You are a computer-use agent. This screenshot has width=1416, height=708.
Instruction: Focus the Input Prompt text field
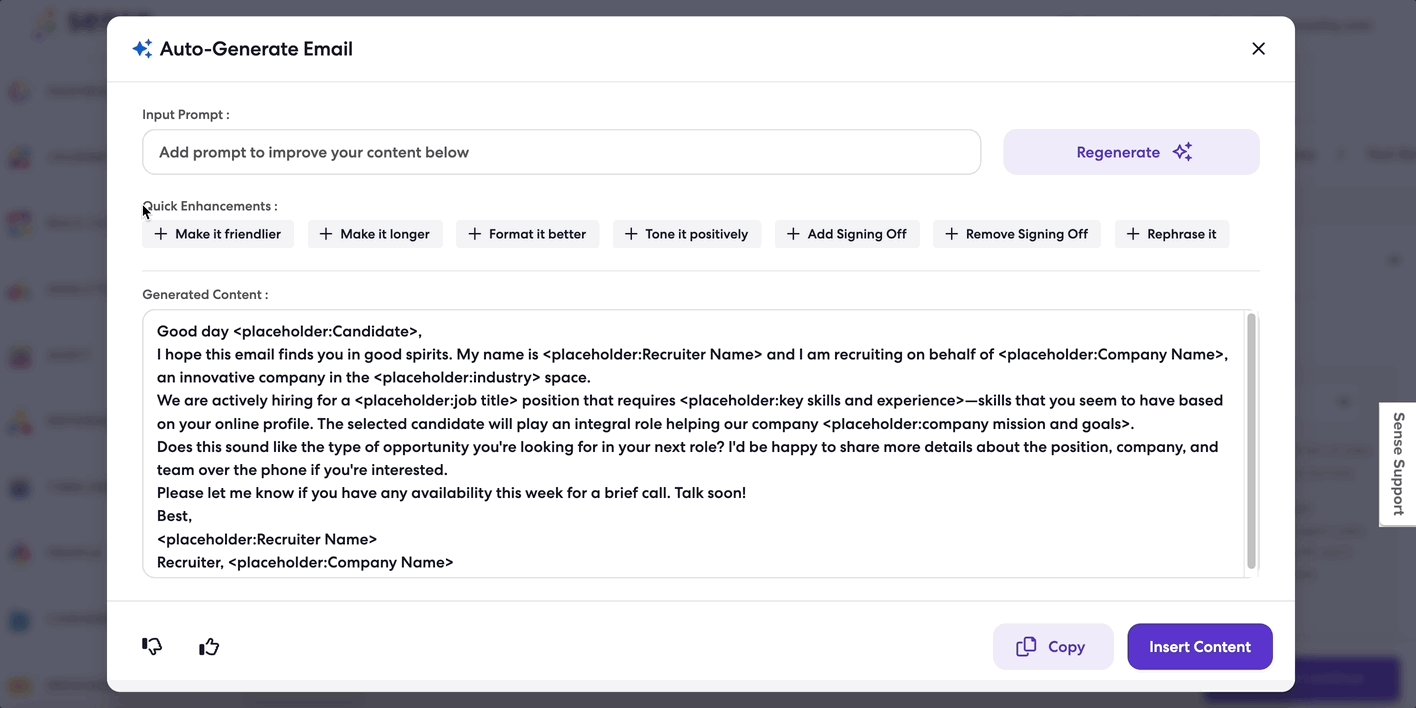click(561, 152)
